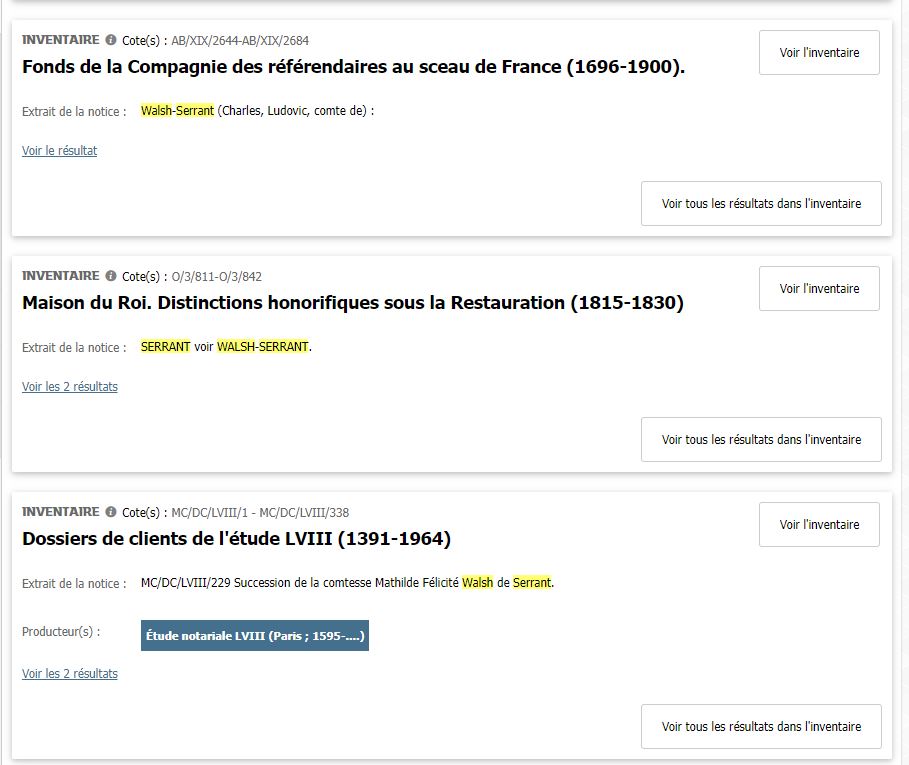Click 'Voir les 2 résultats' under Dossiers de clients
The width and height of the screenshot is (909, 765).
click(69, 674)
